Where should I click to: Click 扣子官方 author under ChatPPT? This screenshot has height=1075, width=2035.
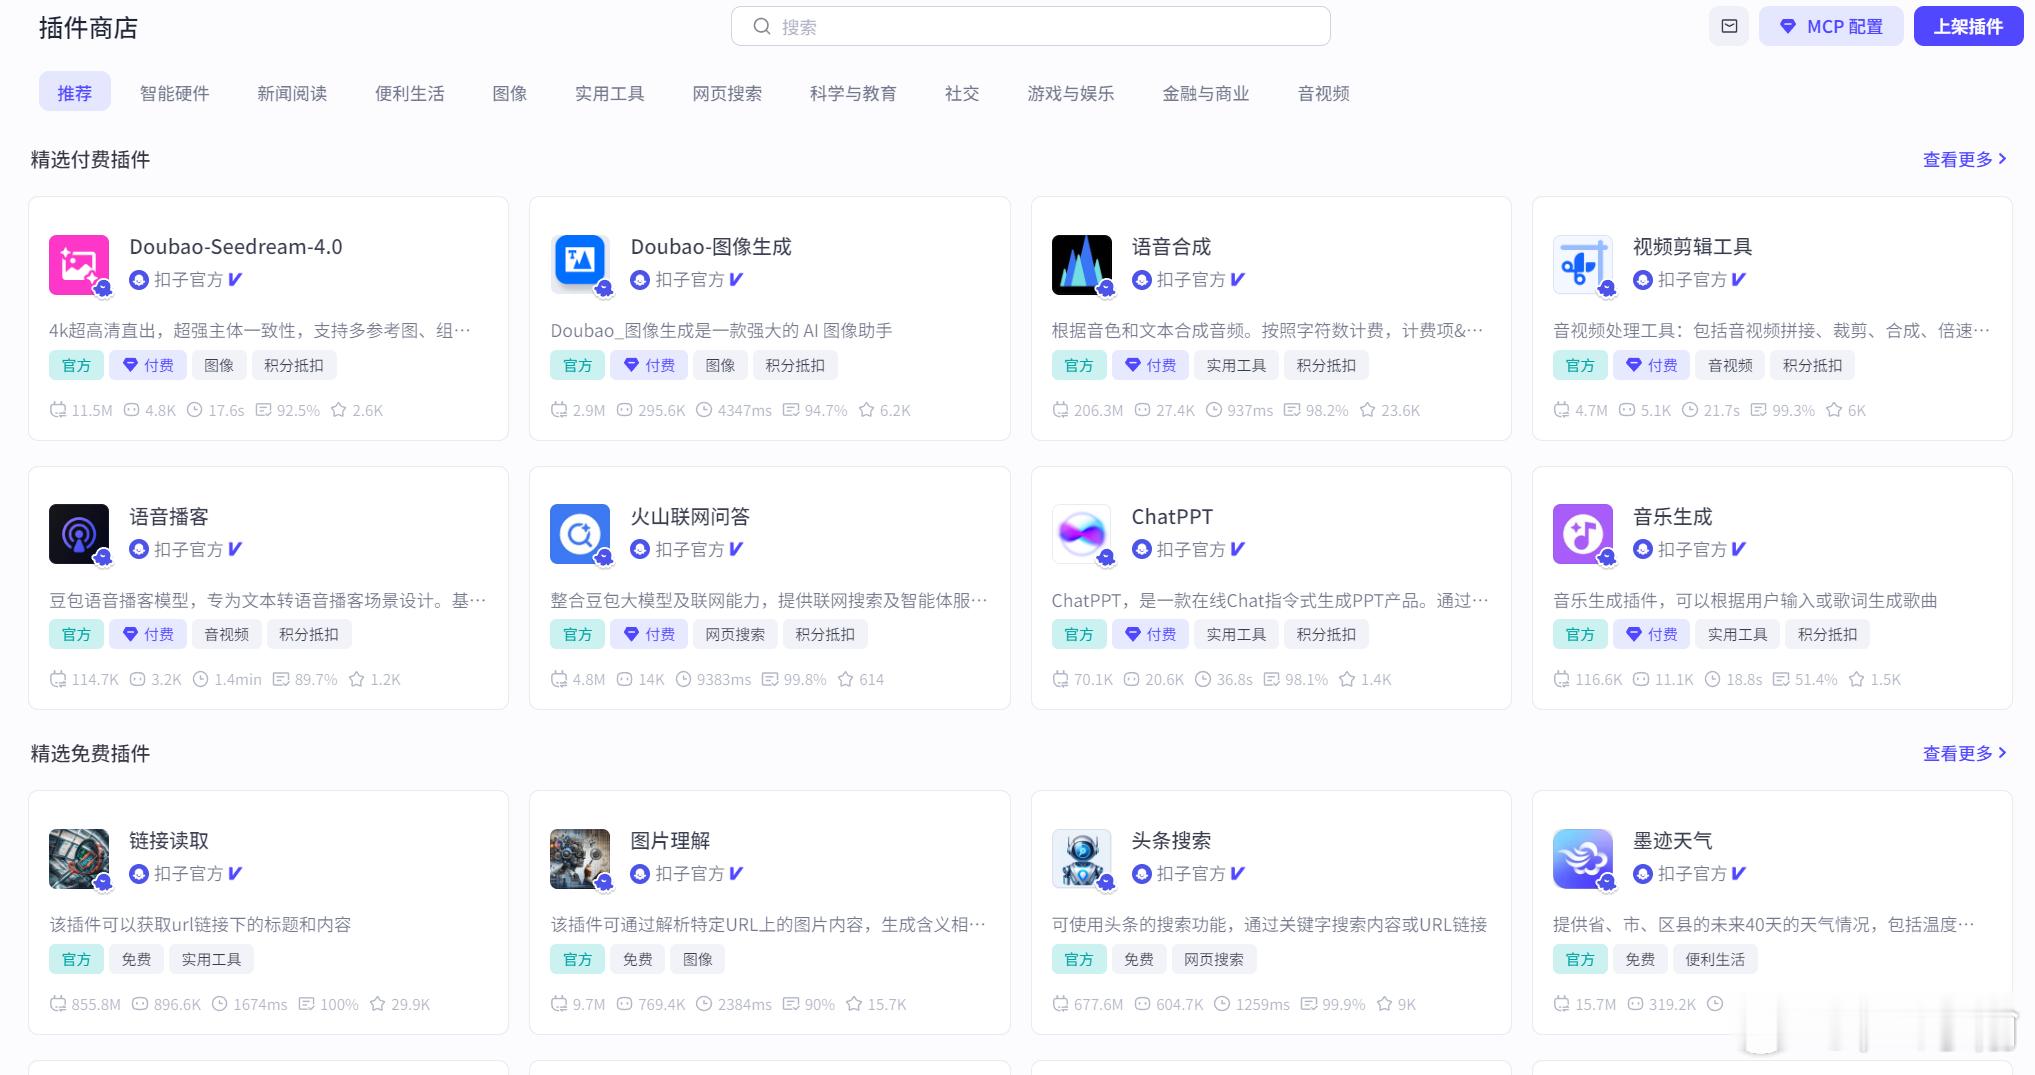click(1191, 549)
